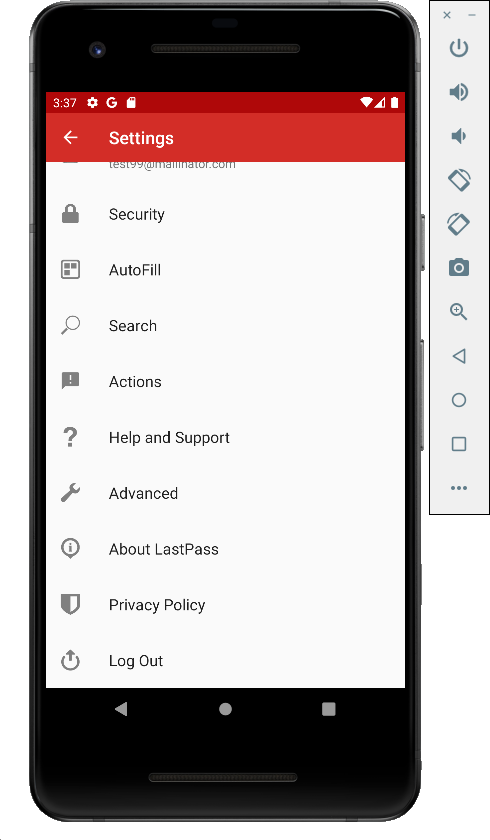The width and height of the screenshot is (490, 840).
Task: Tap the Search magnifier icon in settings
Action: (70, 325)
